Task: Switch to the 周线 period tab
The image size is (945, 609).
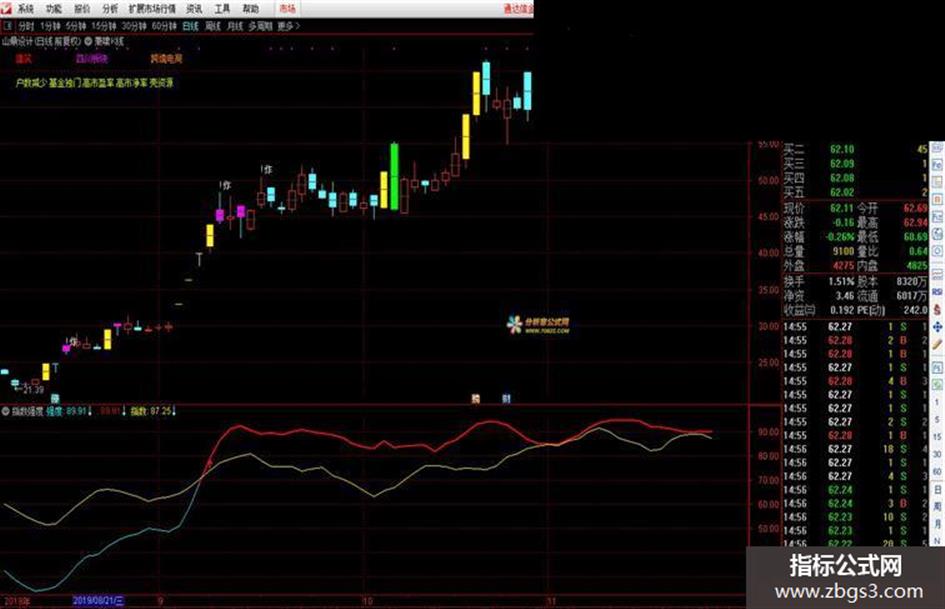Action: click(213, 26)
